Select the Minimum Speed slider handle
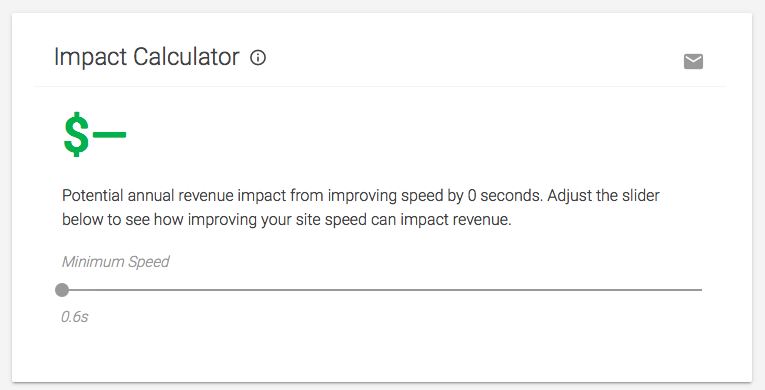This screenshot has width=765, height=390. click(x=62, y=290)
